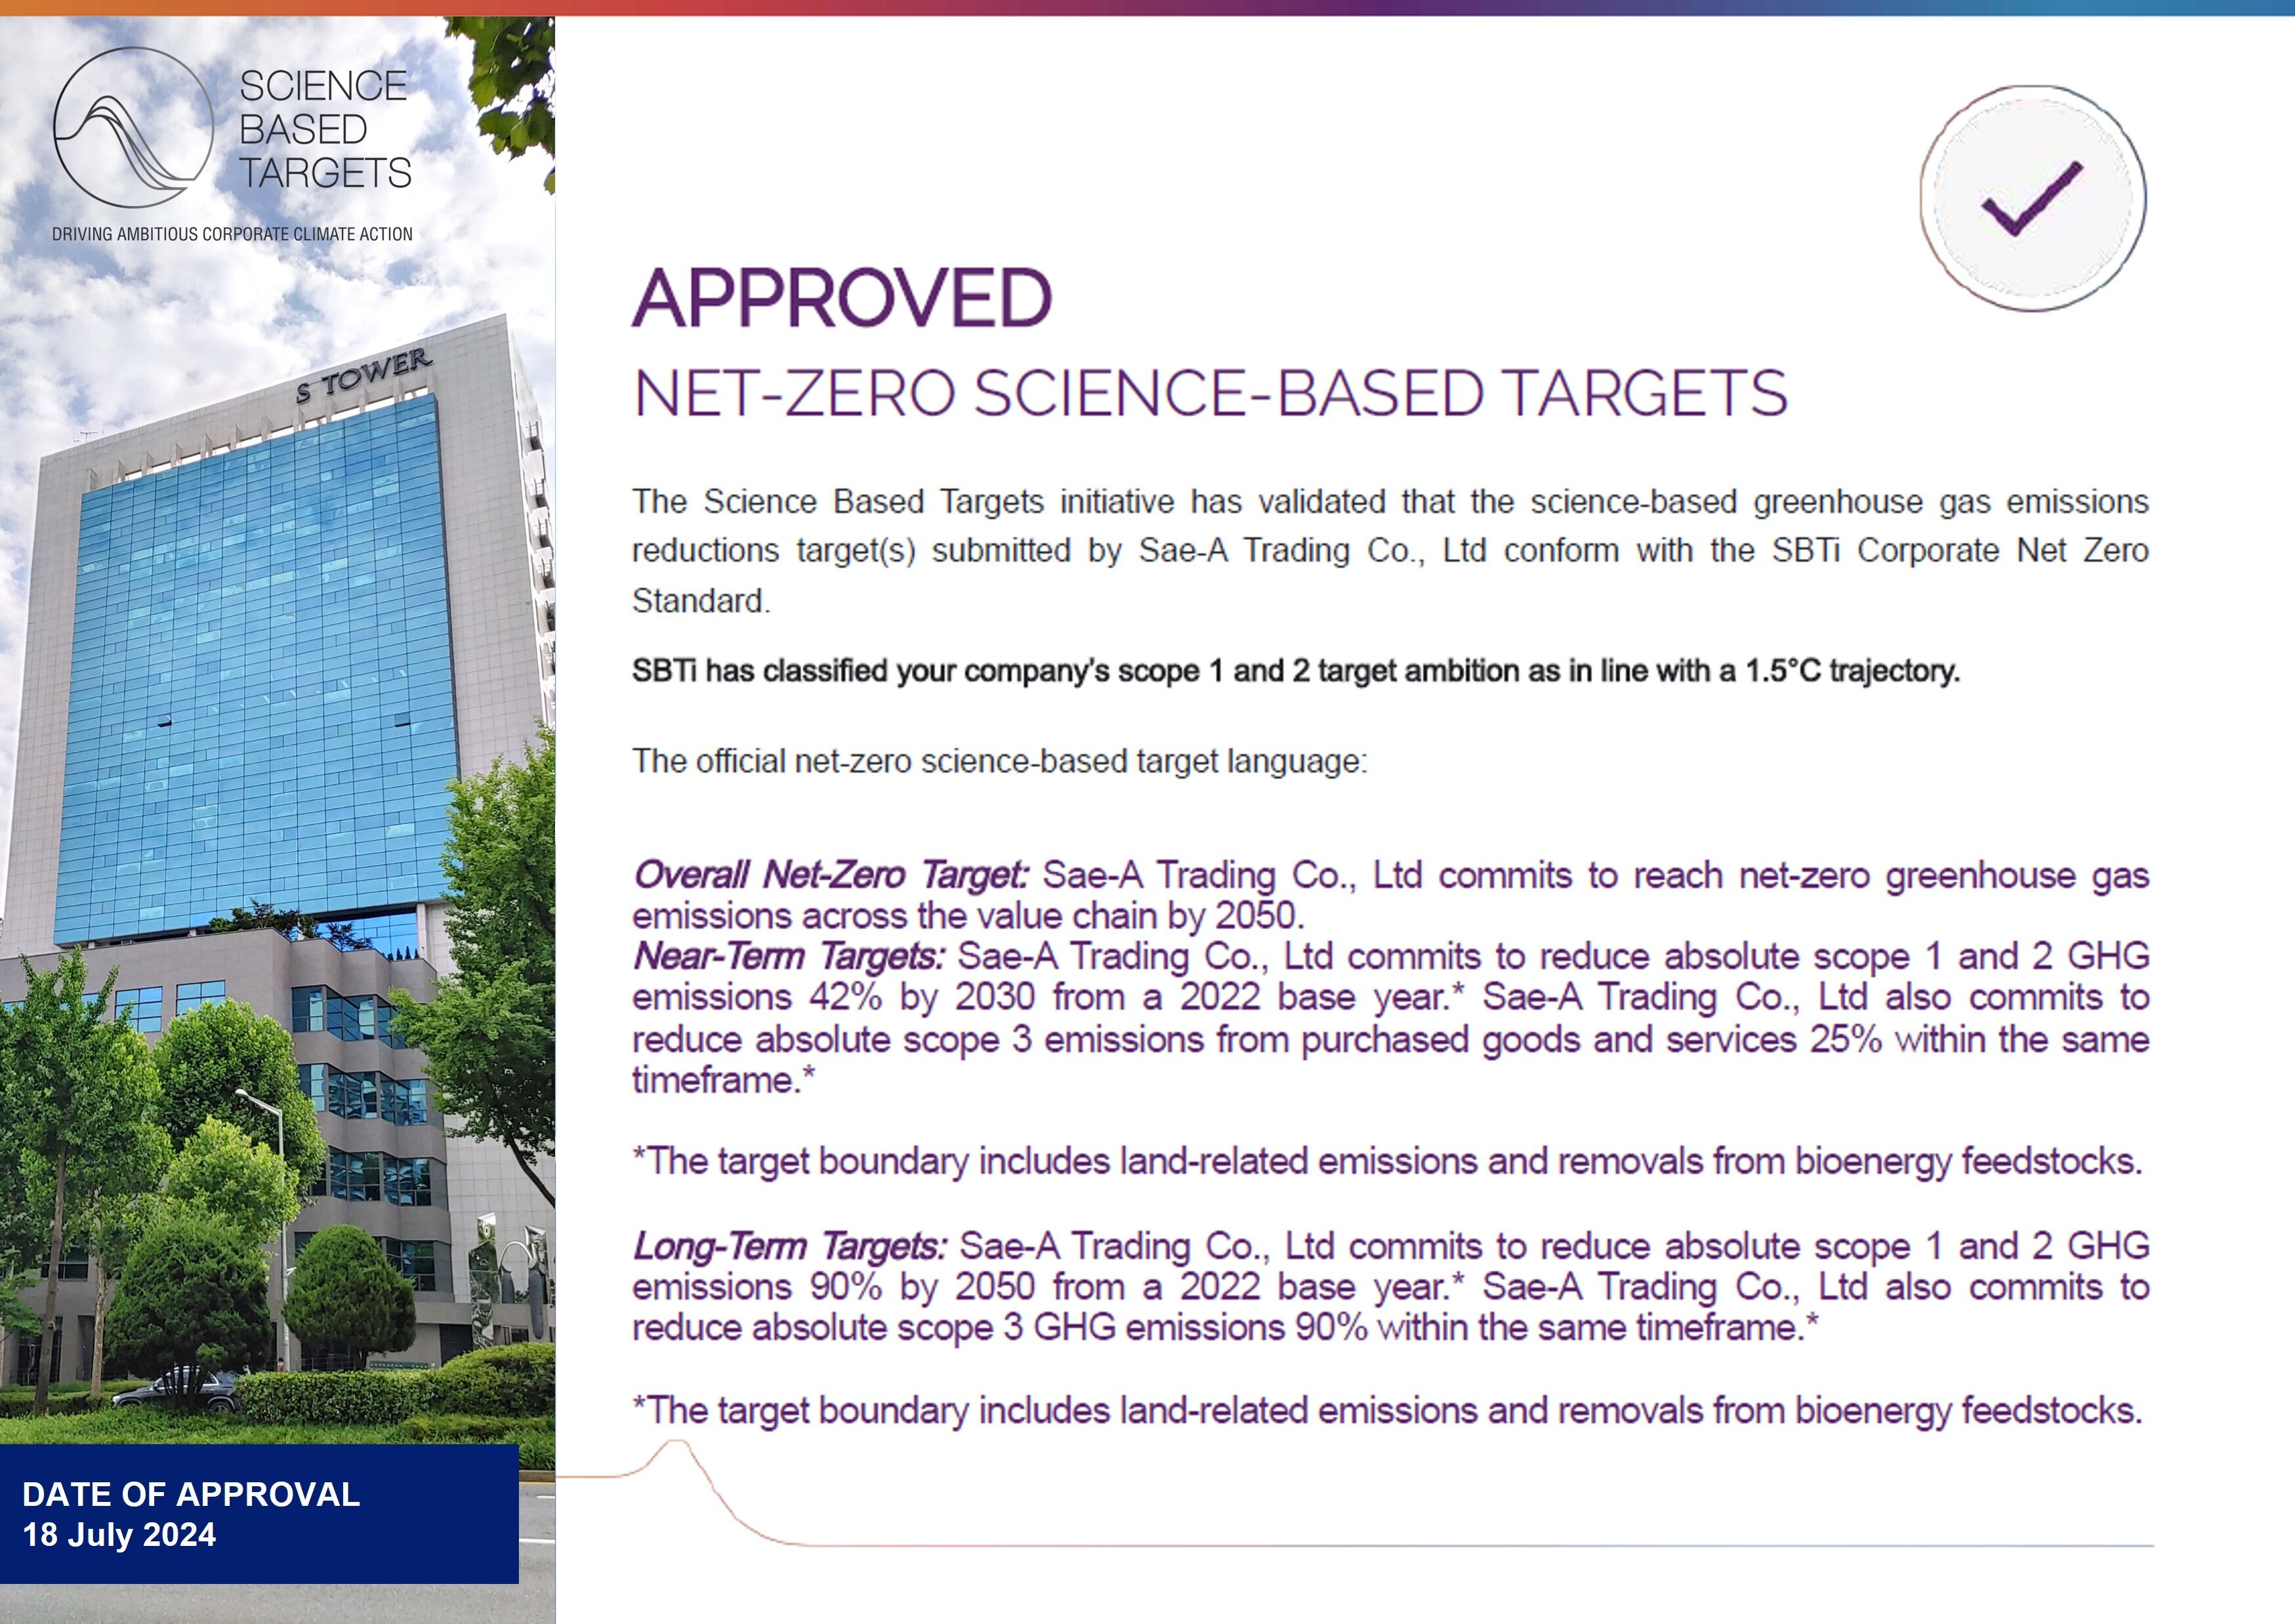Click "emissions 90% by 2050" text line
2295x1624 pixels.
point(1391,1288)
